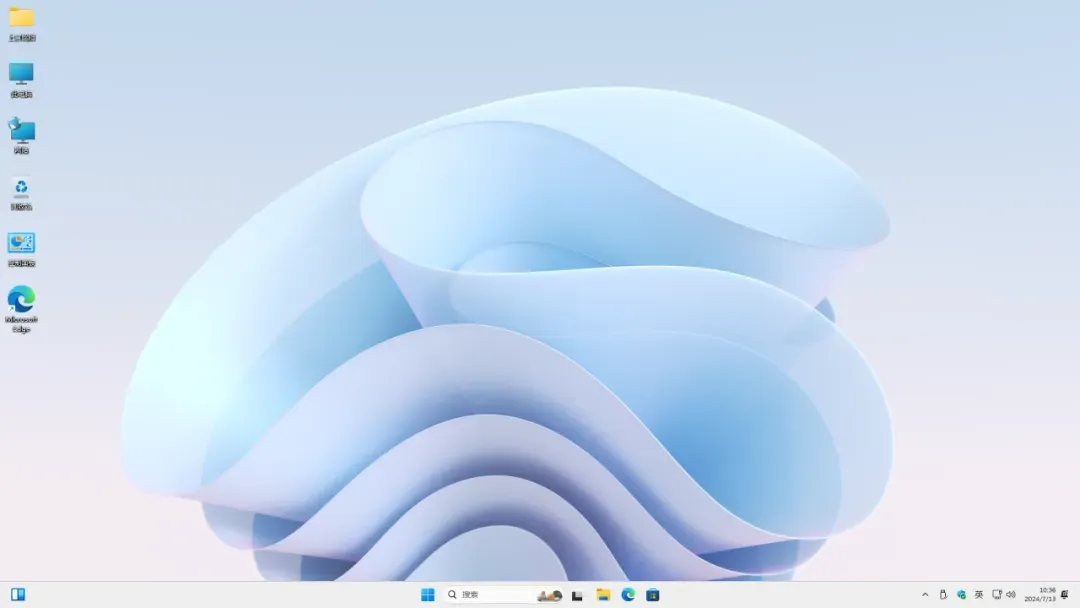Launch Microsoft Edge from the taskbar
Screen dimensions: 1080x608
coord(628,594)
